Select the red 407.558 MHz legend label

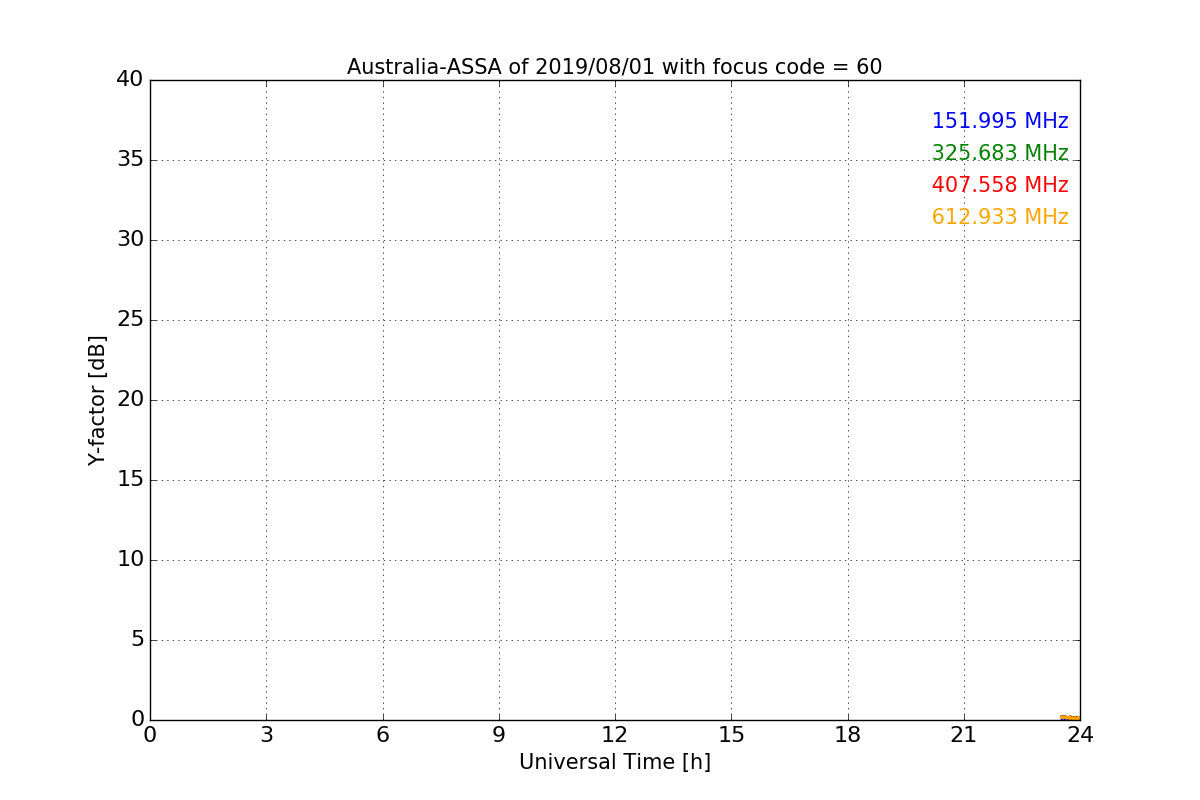click(1000, 185)
